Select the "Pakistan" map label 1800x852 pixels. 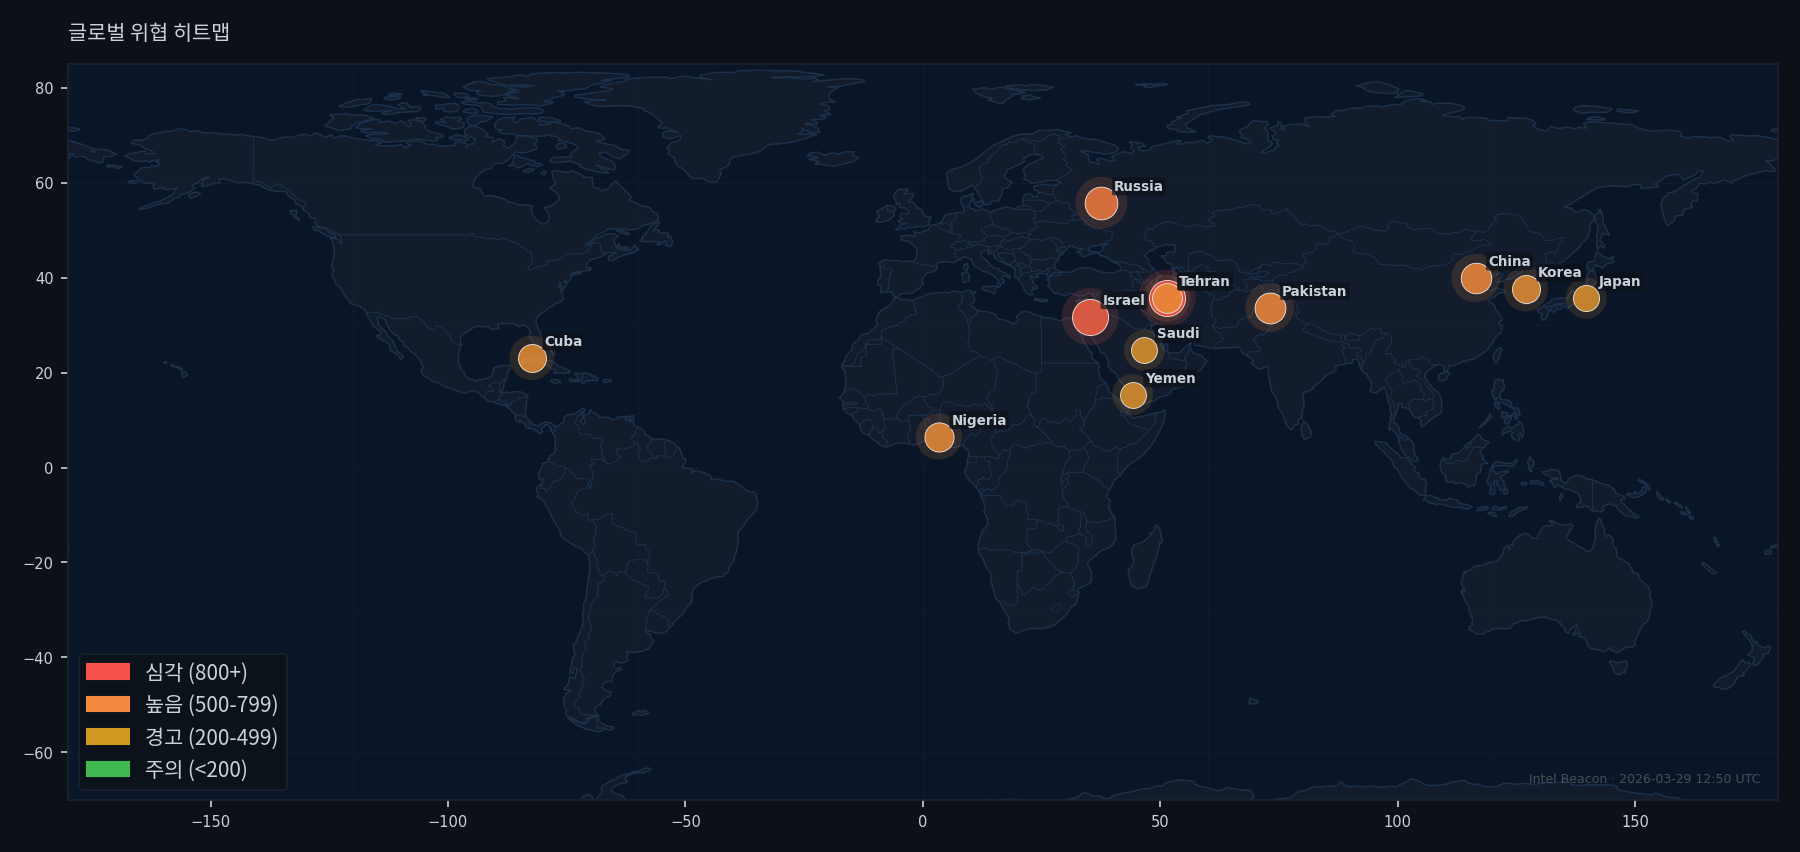tap(1314, 291)
